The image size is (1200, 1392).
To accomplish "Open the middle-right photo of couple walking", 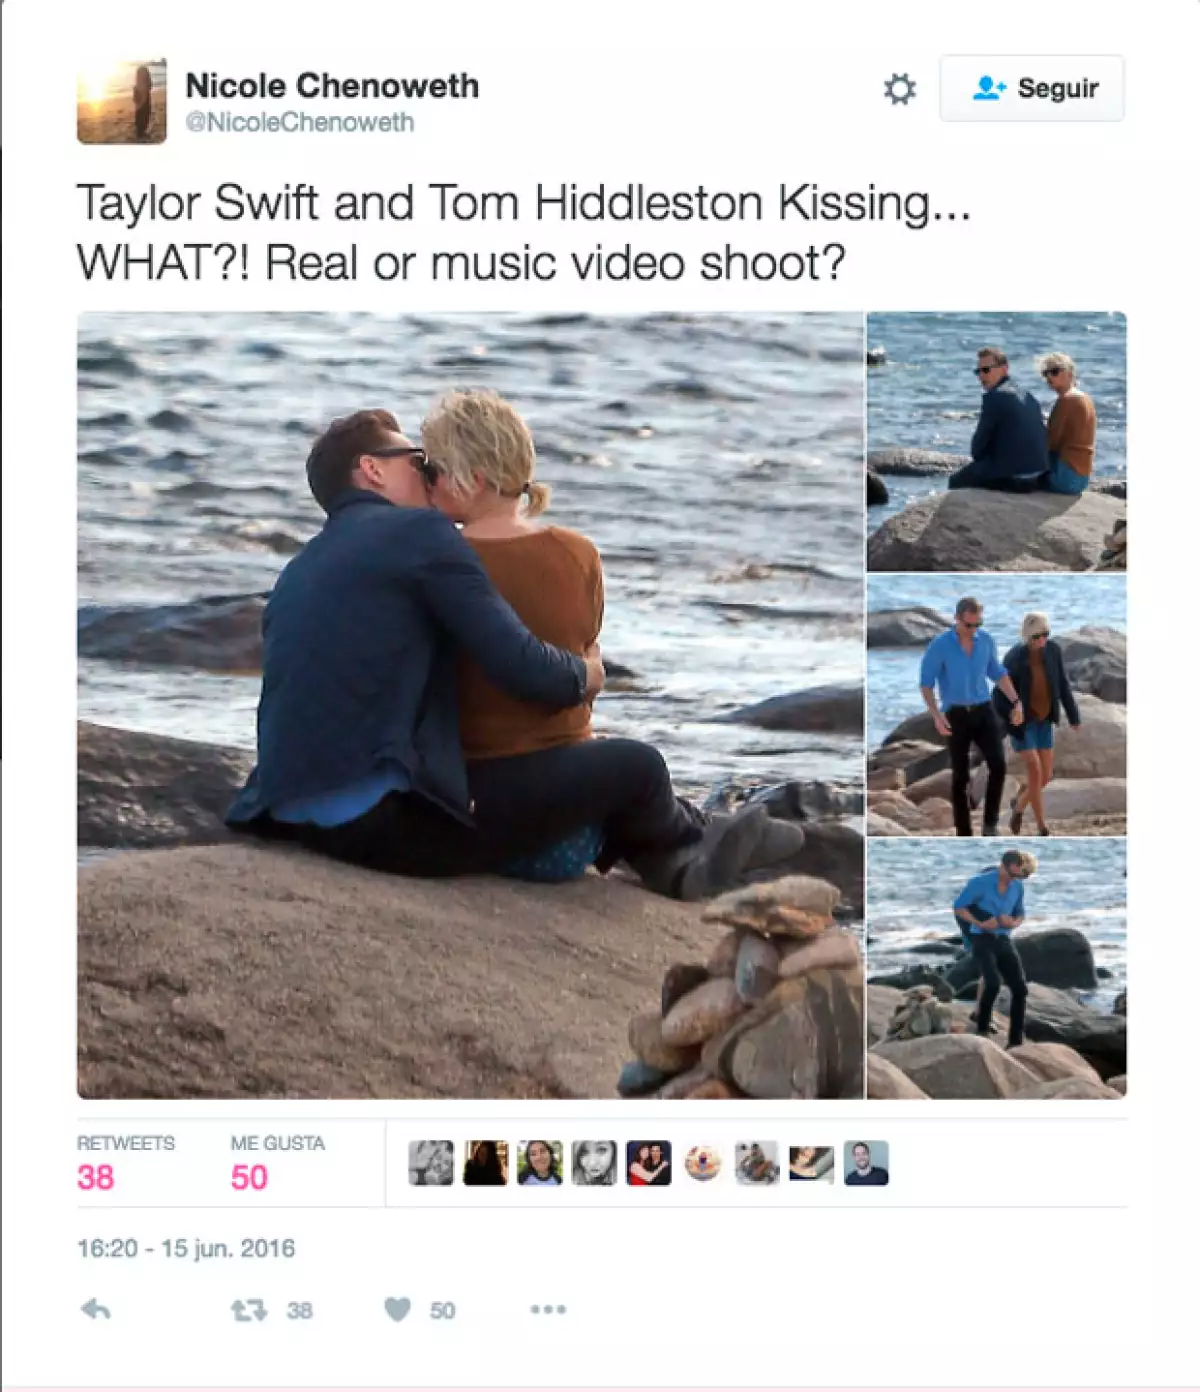I will pyautogui.click(x=996, y=705).
